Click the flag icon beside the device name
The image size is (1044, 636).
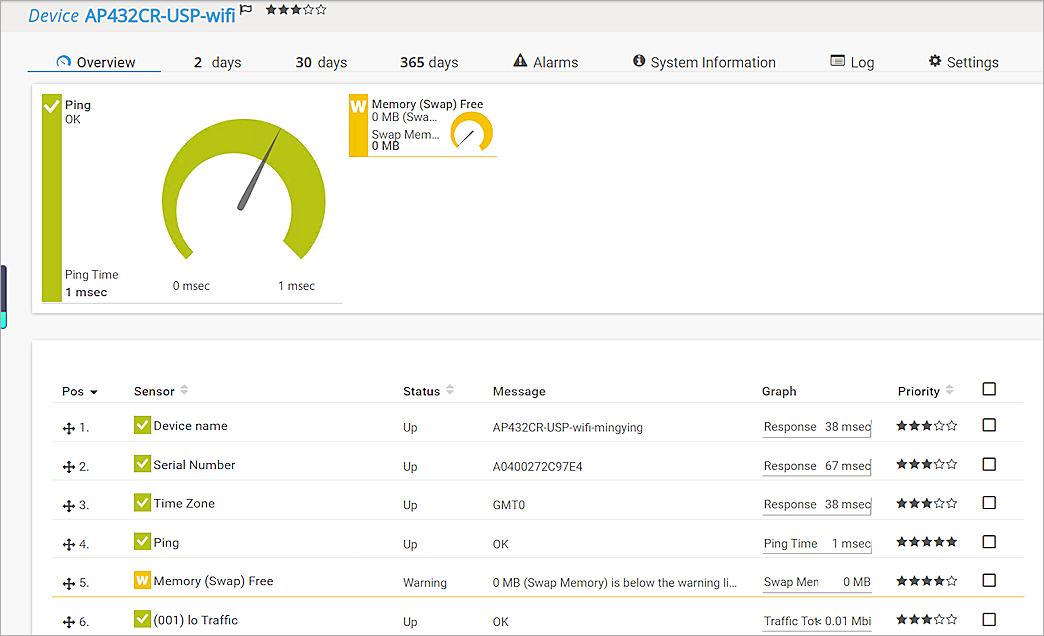click(x=245, y=12)
